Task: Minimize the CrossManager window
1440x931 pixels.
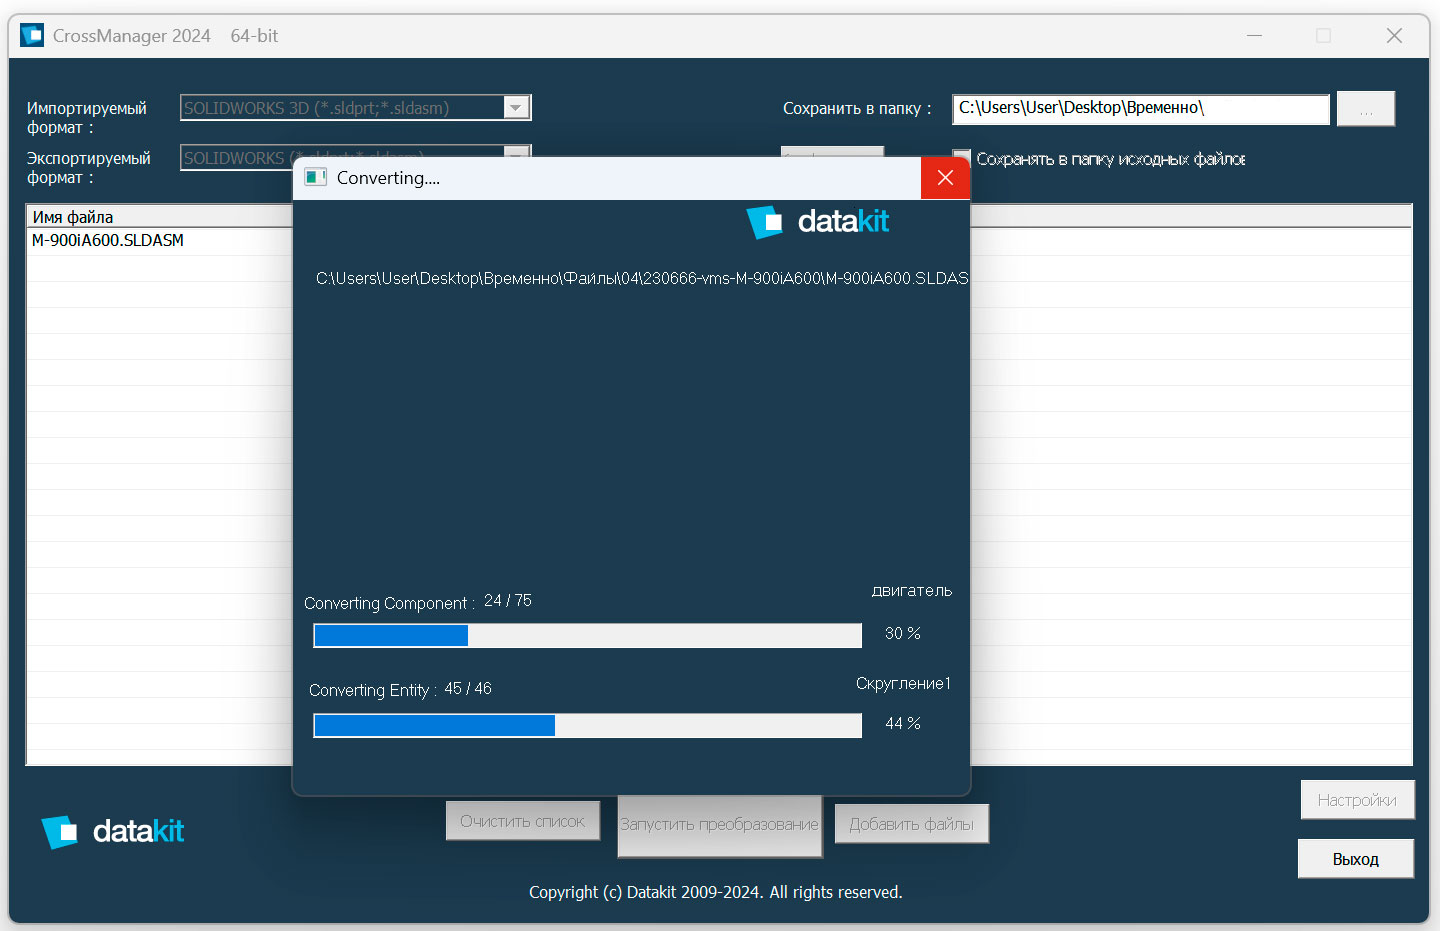Action: coord(1254,36)
